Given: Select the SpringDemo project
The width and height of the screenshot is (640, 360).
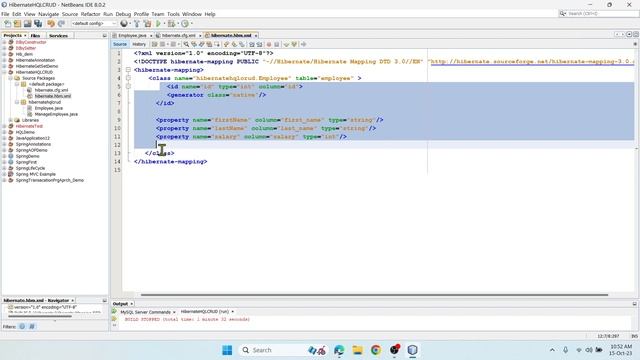Looking at the screenshot, I should [27, 156].
